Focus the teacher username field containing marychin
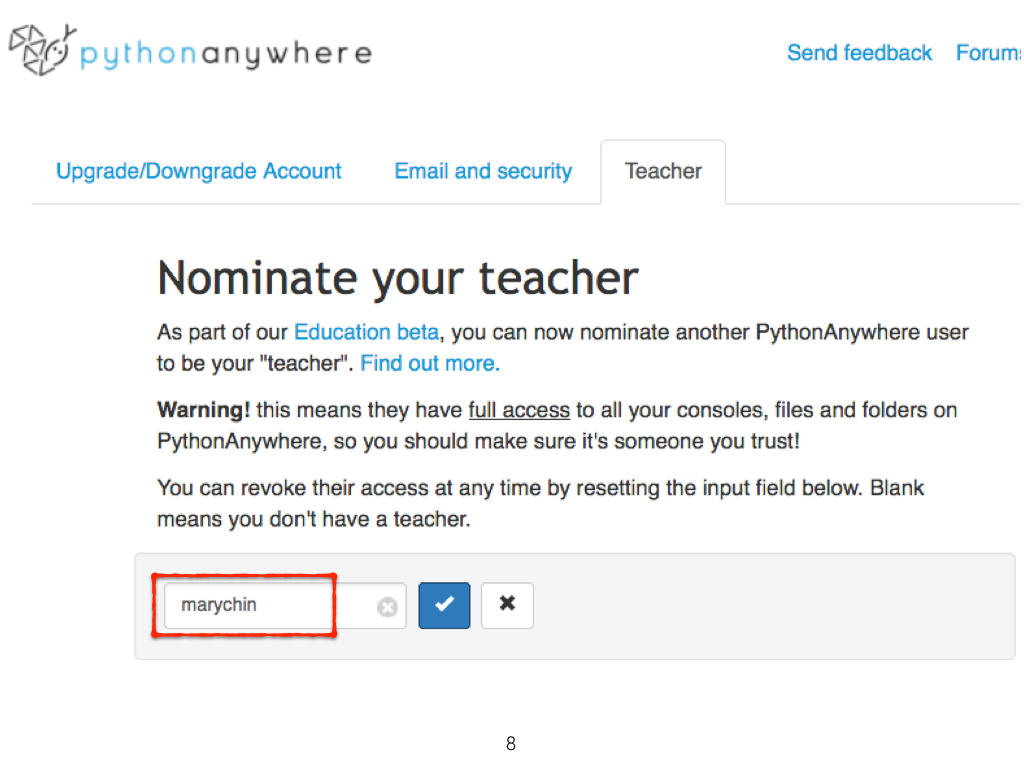The image size is (1024, 768). 285,605
